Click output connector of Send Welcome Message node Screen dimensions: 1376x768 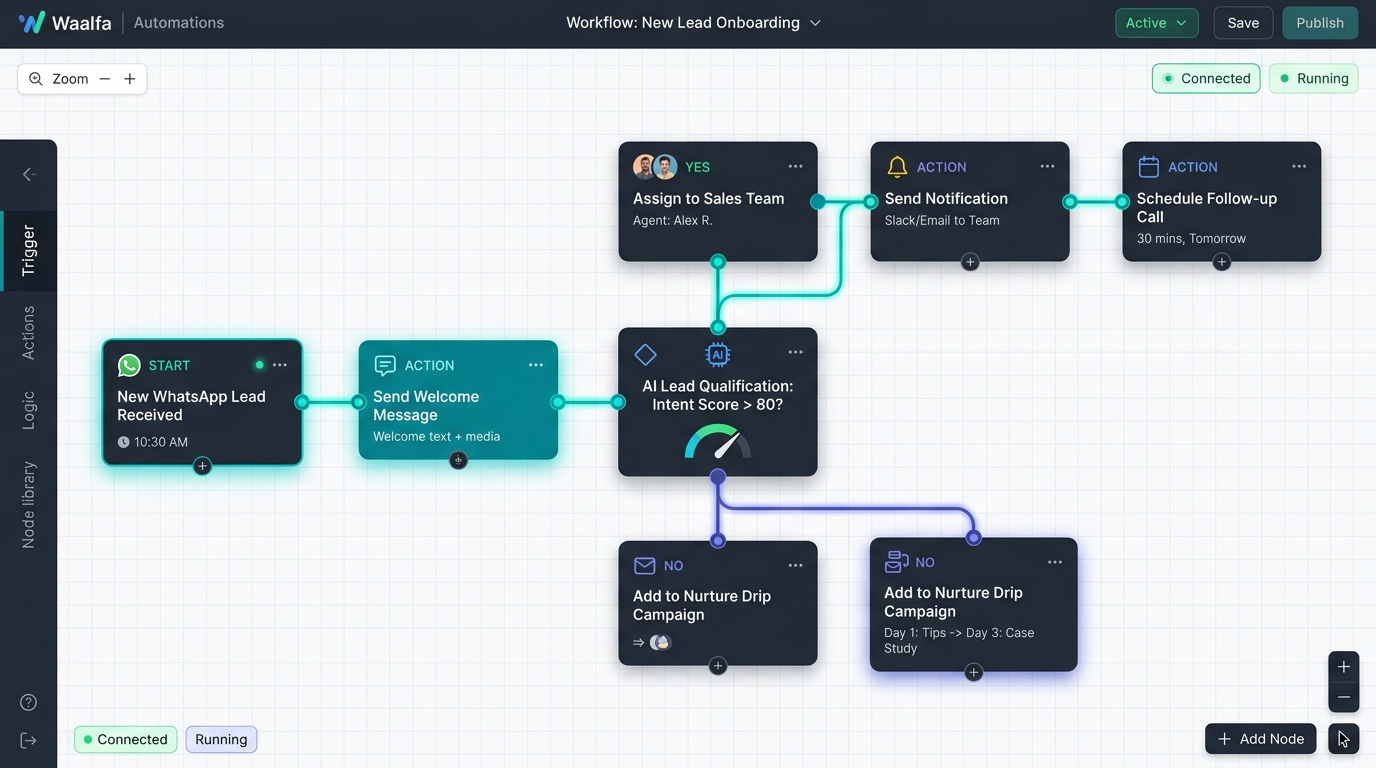558,402
